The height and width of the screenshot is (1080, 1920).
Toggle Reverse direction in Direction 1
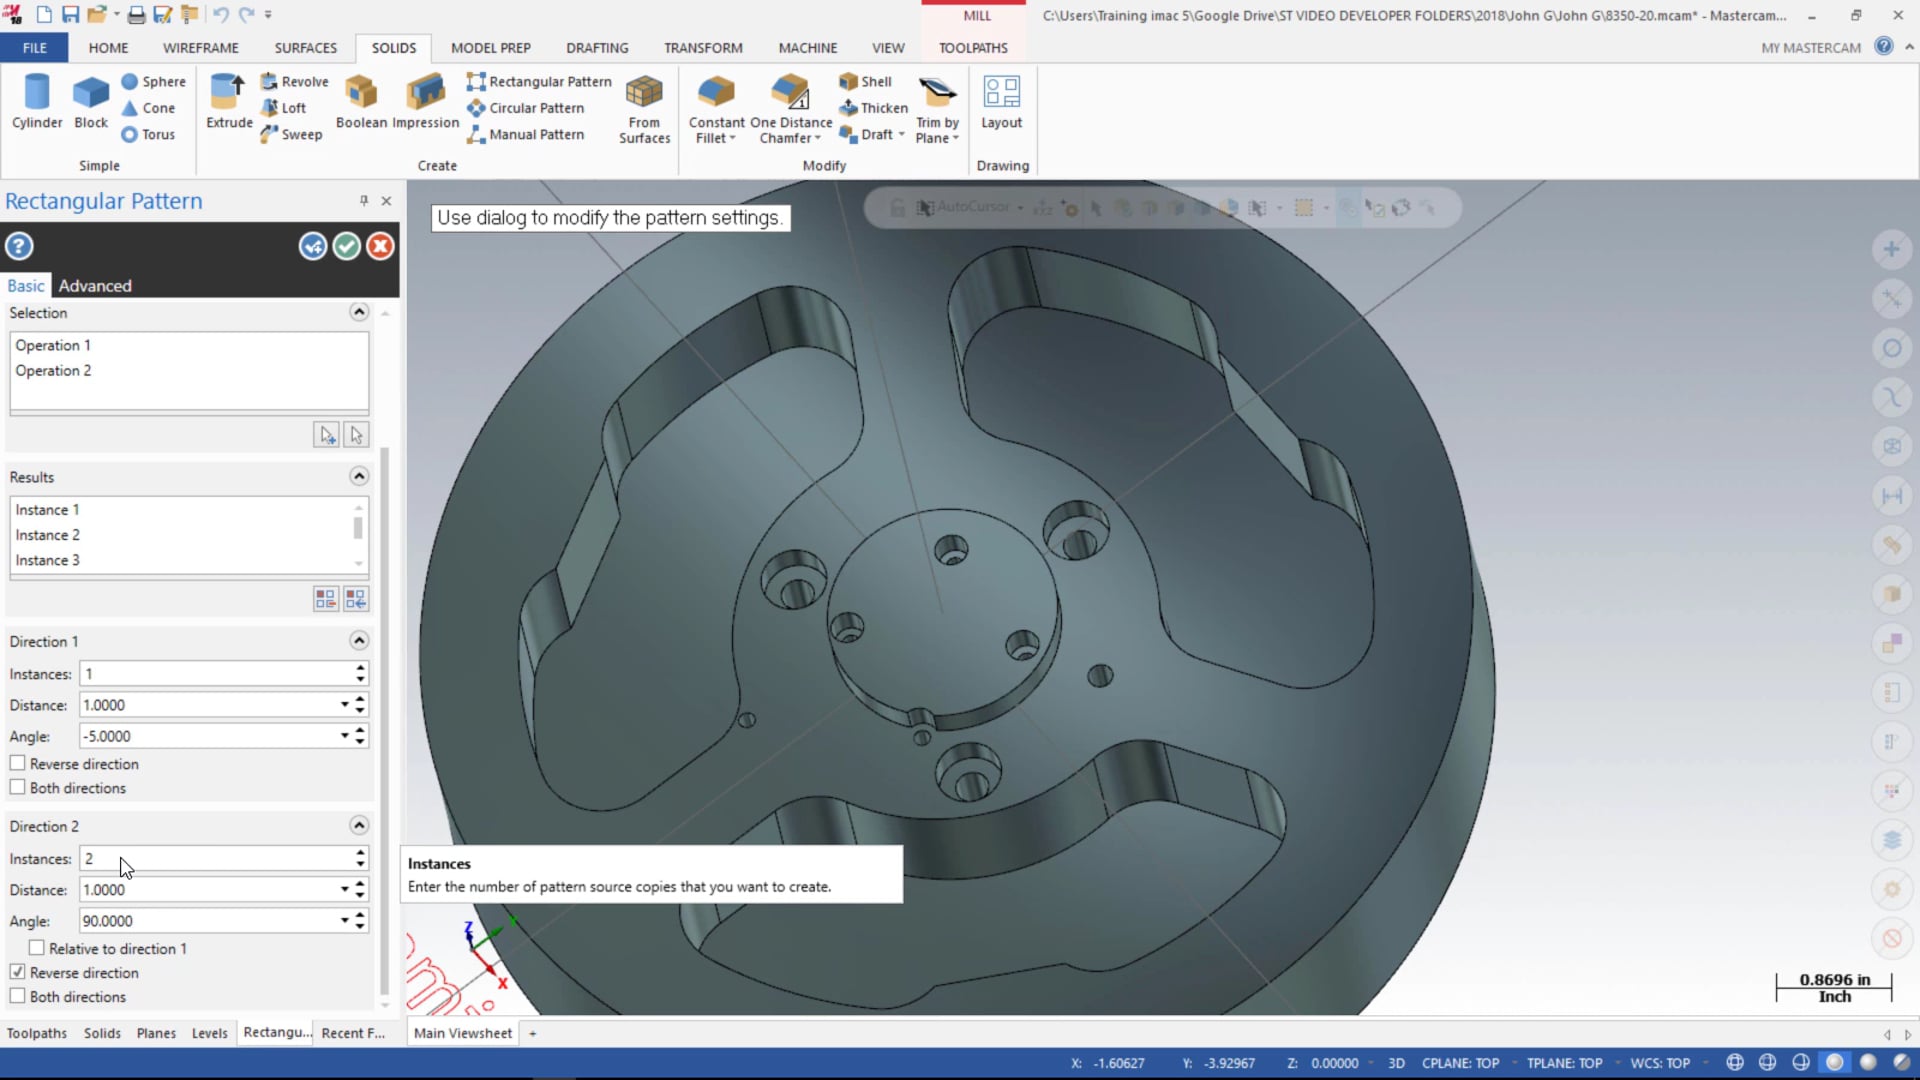click(18, 764)
